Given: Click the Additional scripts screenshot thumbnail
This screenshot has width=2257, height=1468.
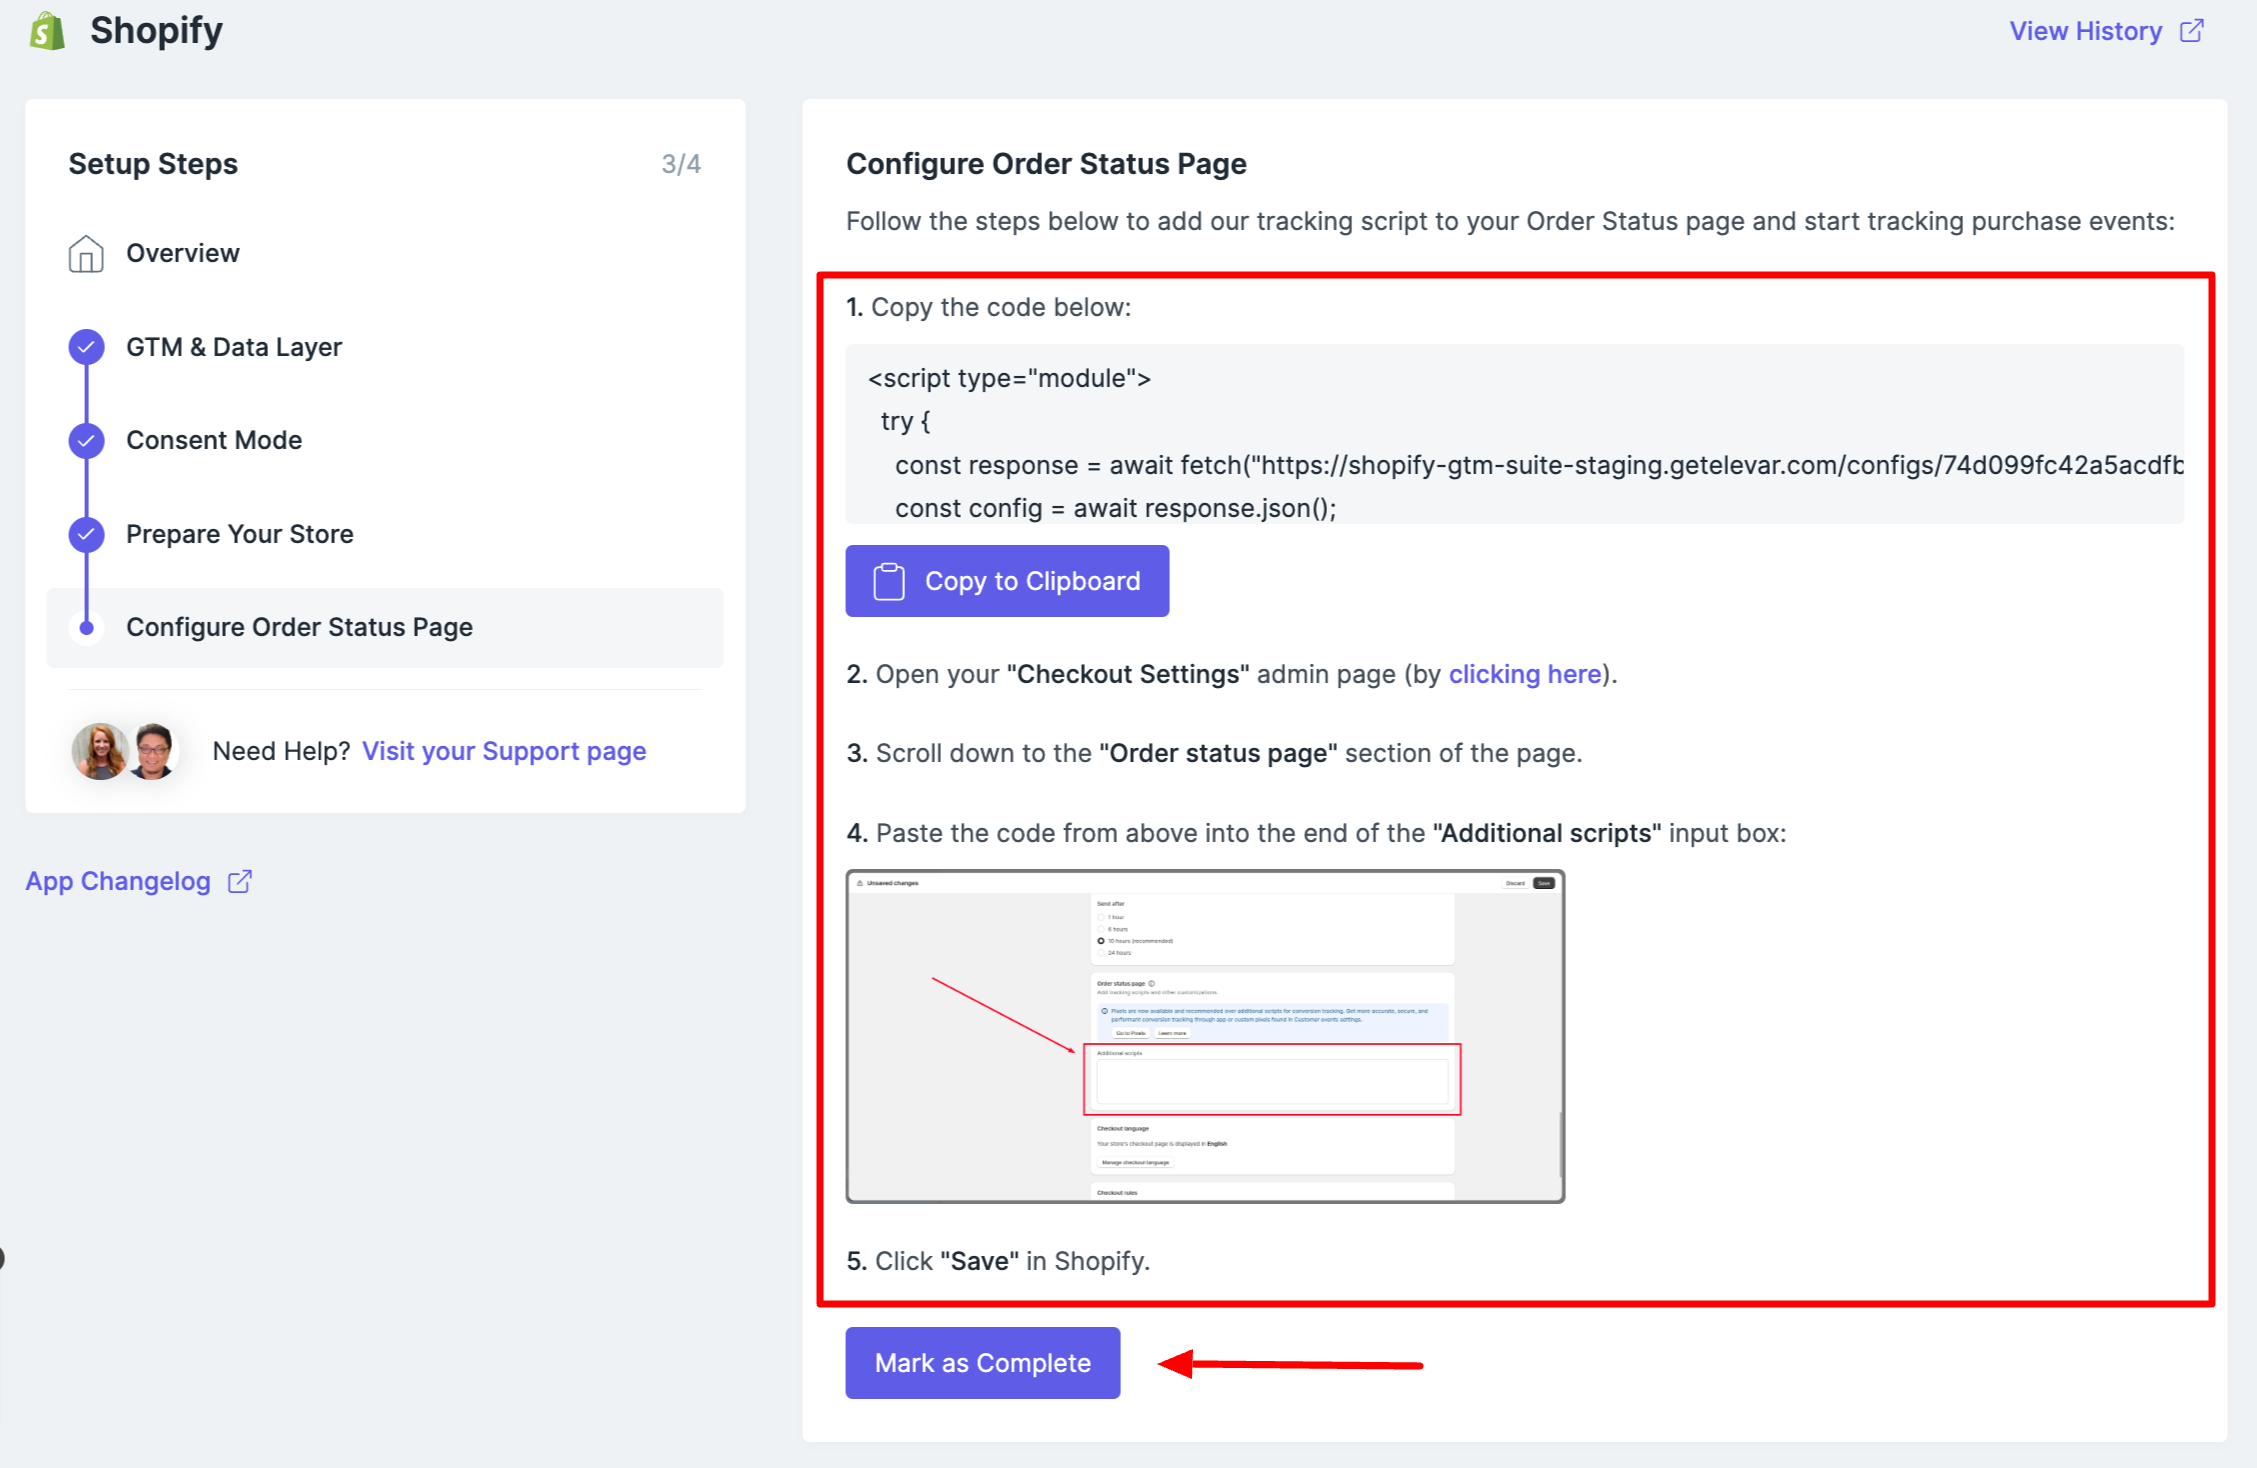Looking at the screenshot, I should pos(1204,1036).
